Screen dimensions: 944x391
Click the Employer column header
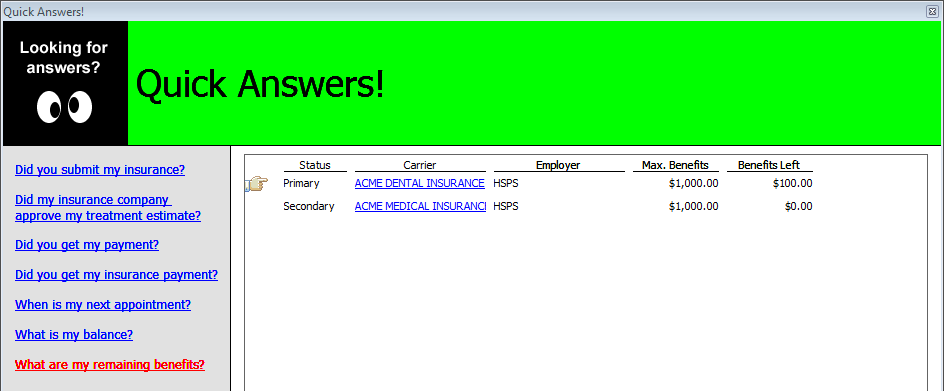[558, 165]
